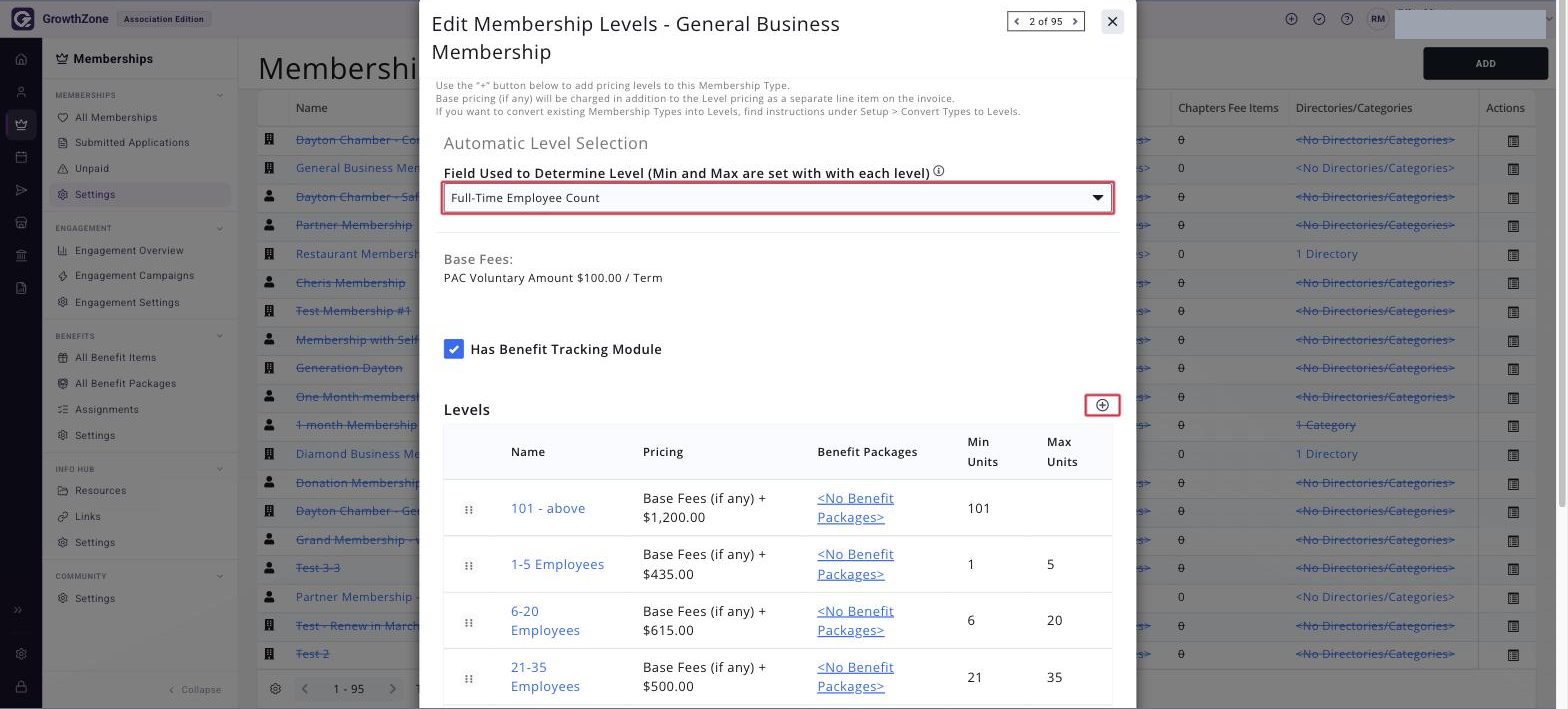The image size is (1568, 709).
Task: Click No Benefit Packages for the 101 - above level
Action: coord(855,508)
